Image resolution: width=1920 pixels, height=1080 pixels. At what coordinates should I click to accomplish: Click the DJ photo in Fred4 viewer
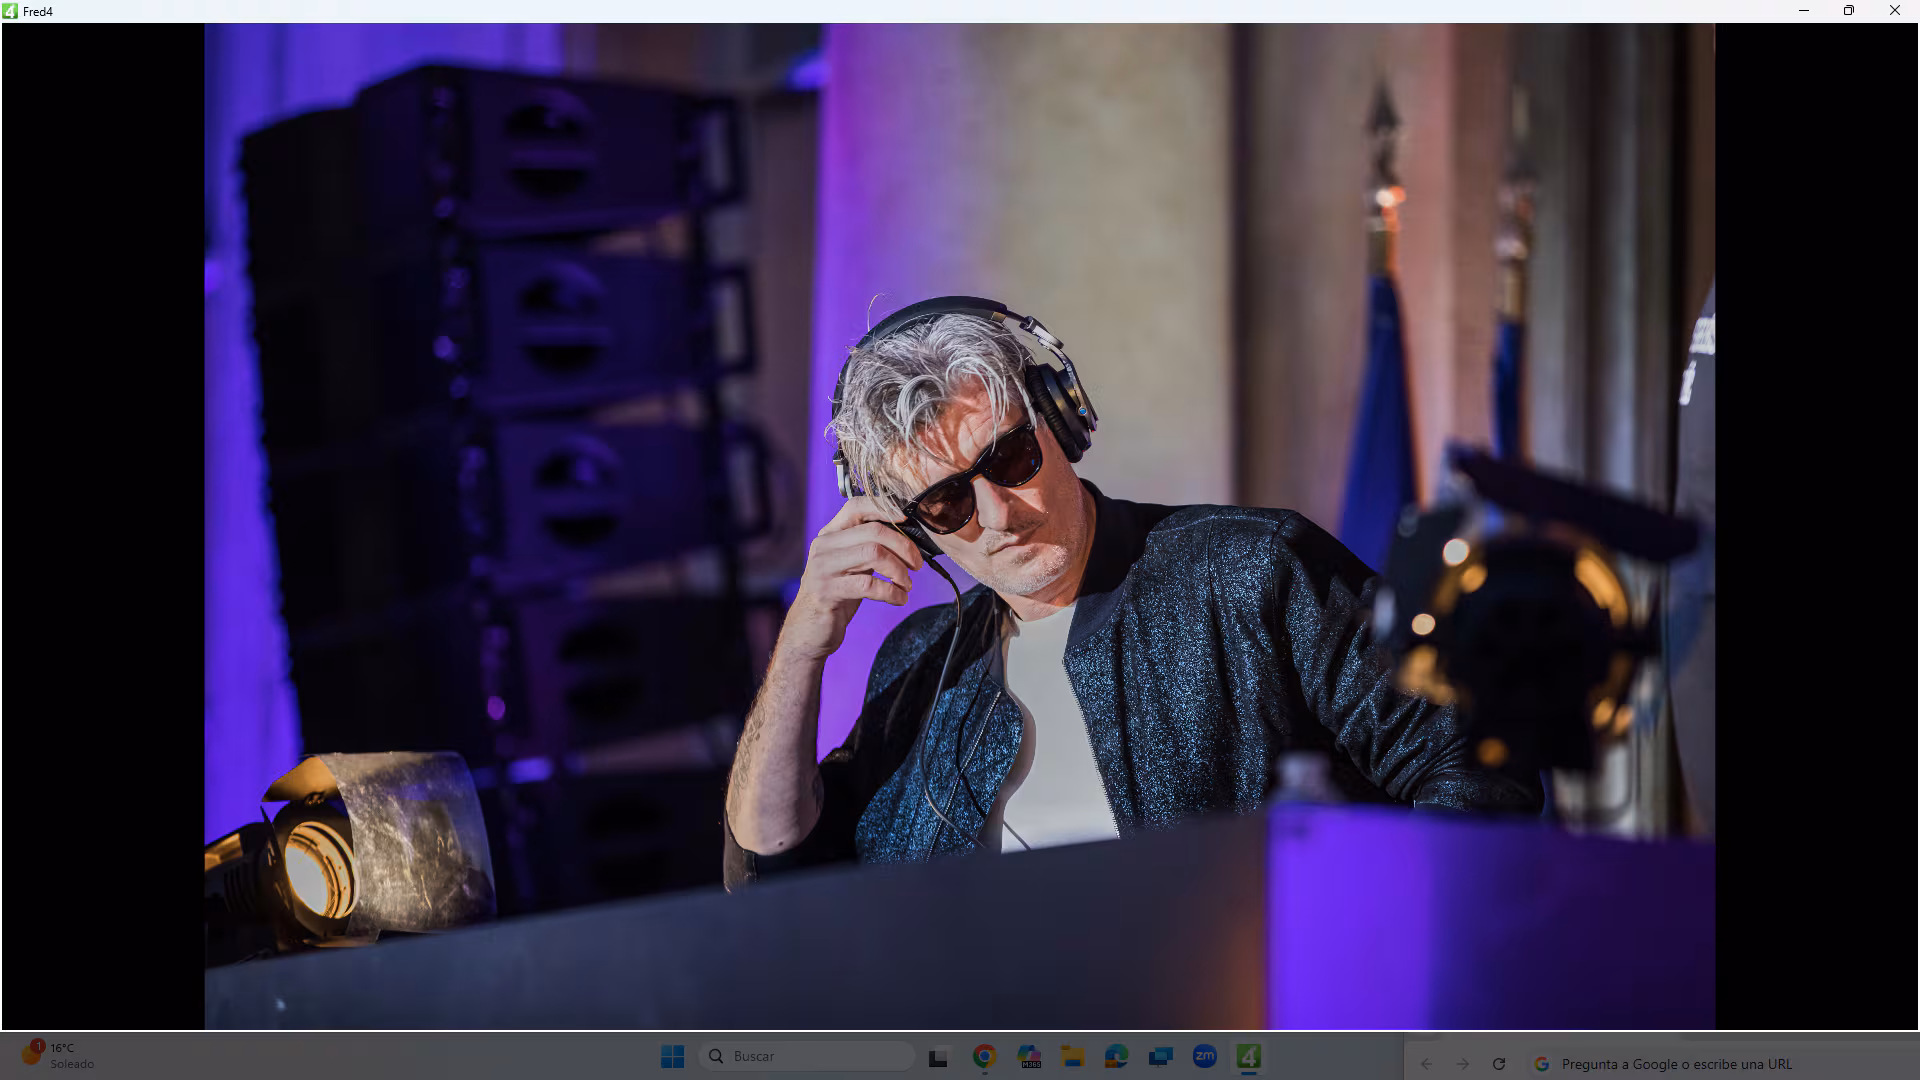[x=960, y=526]
